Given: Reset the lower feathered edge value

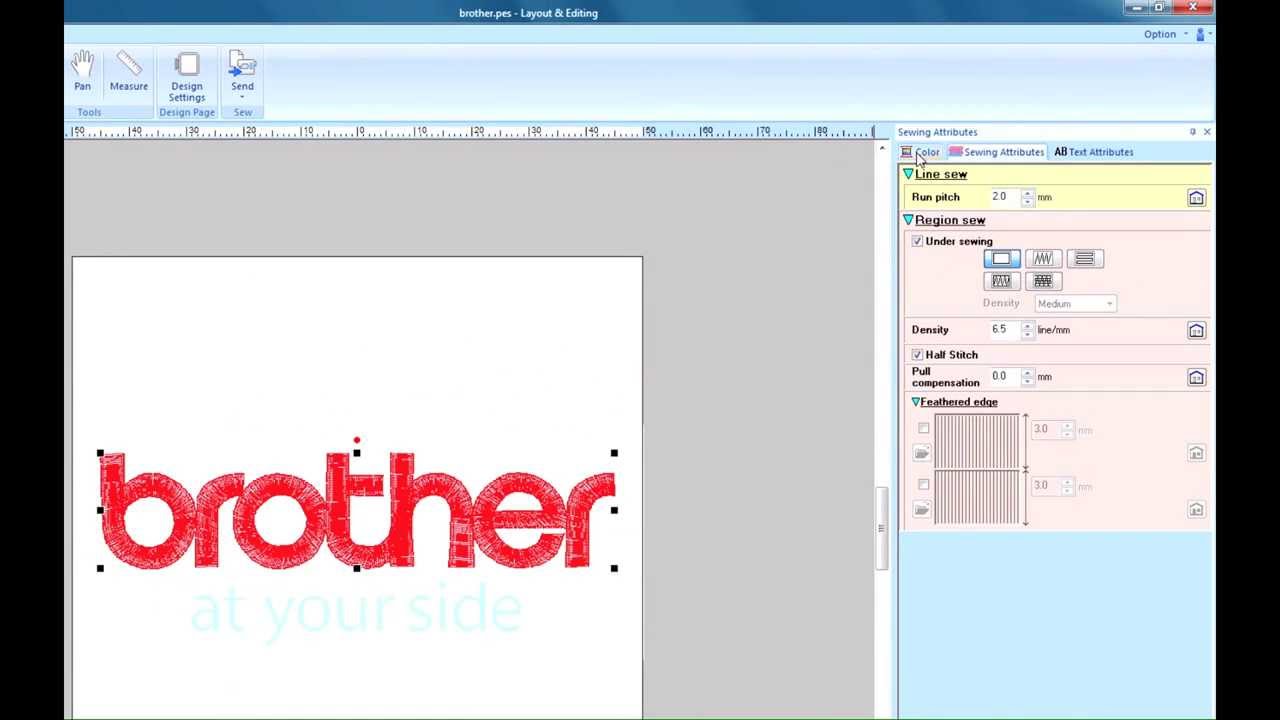Looking at the screenshot, I should pos(1196,510).
